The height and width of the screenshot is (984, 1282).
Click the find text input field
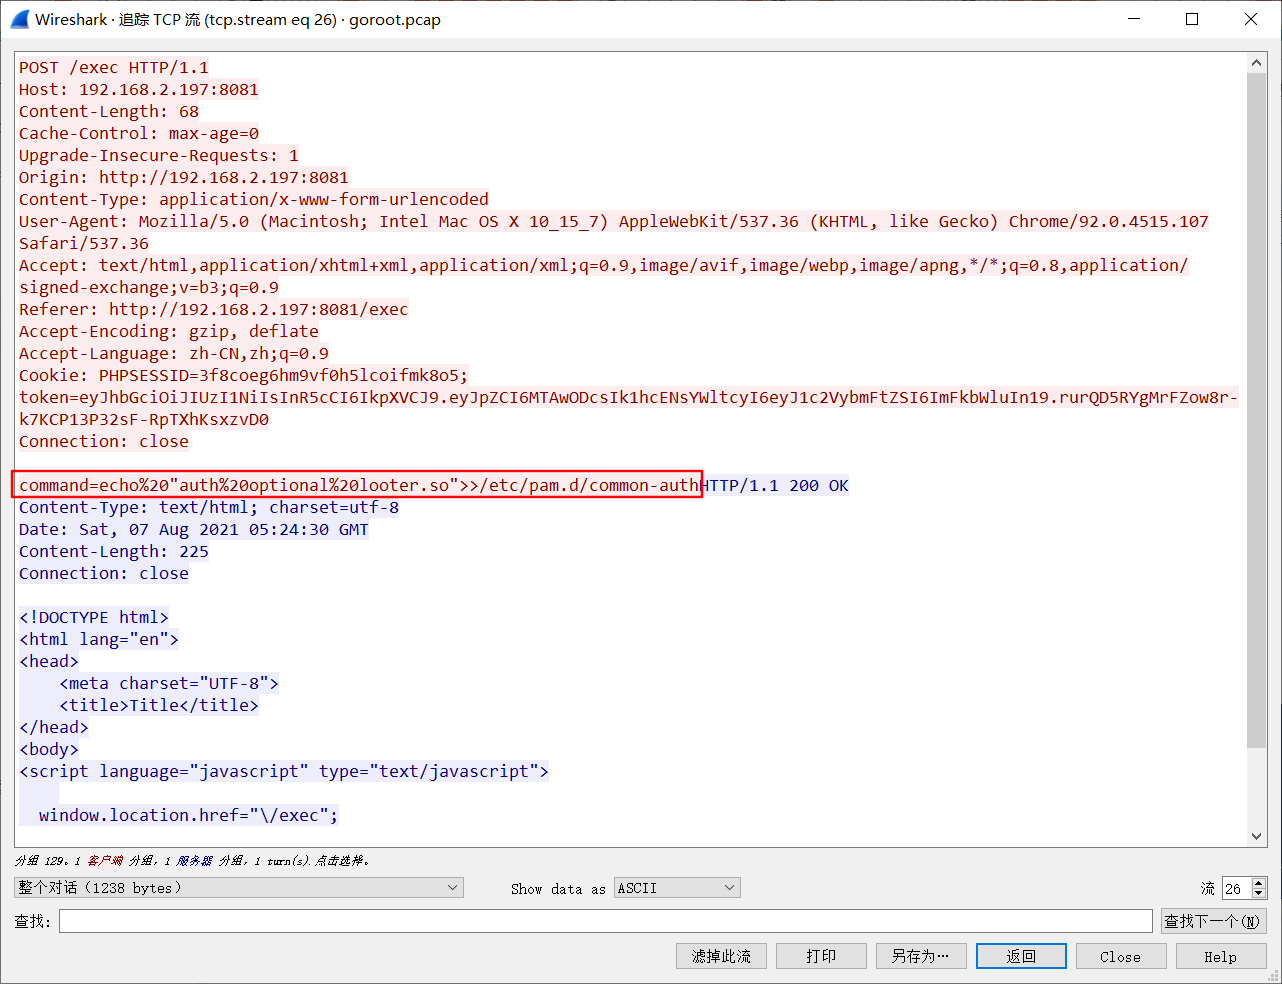click(606, 921)
